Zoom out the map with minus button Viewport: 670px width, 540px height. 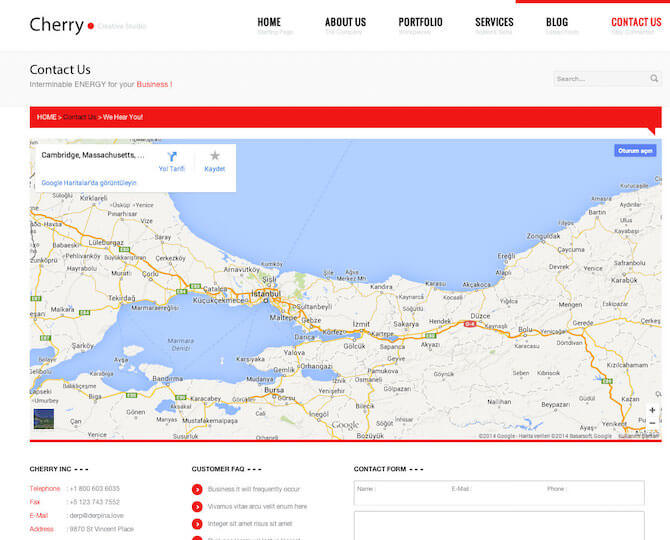[x=652, y=423]
